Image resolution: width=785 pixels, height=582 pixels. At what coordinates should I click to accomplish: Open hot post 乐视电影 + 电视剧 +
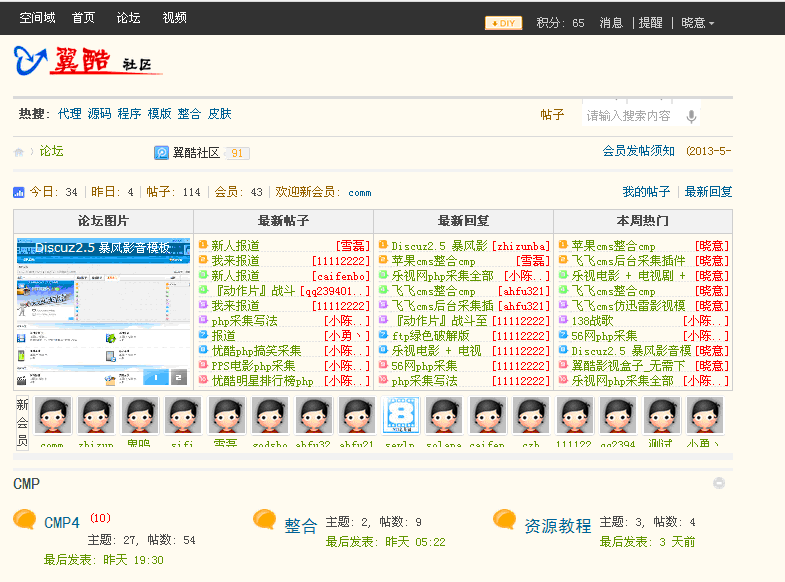point(628,276)
